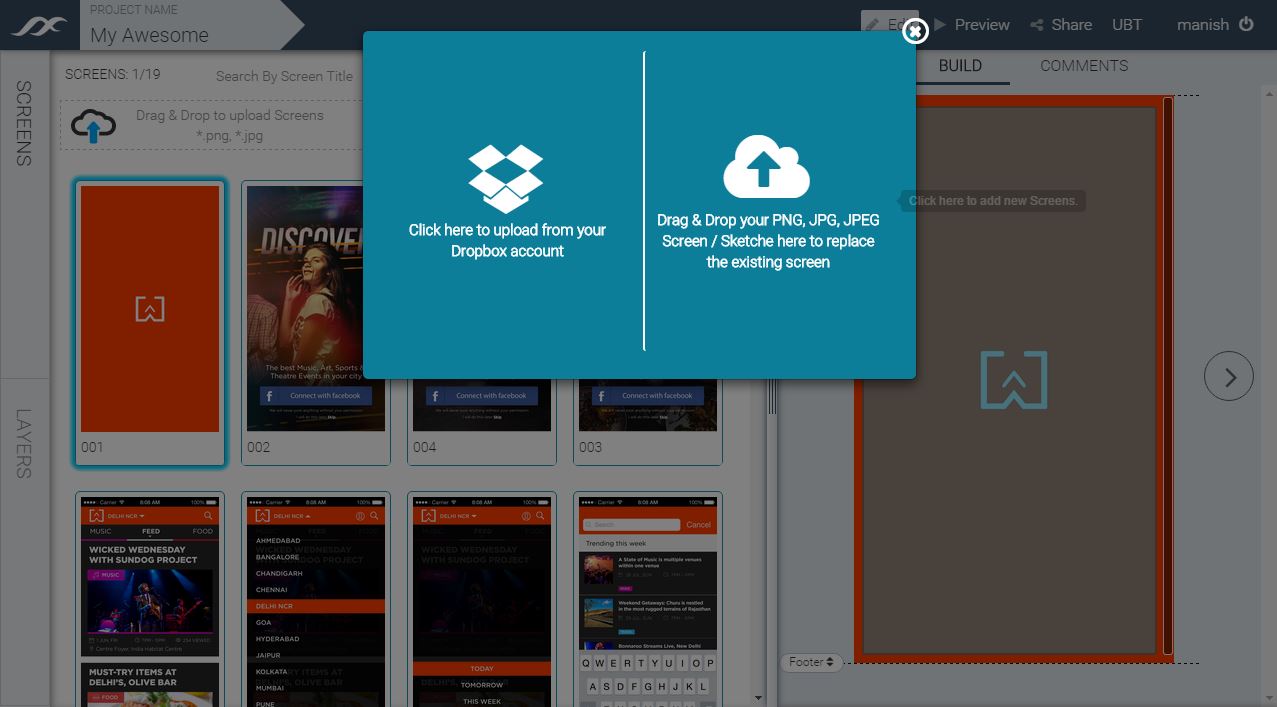Click the UBT link in header
Image resolution: width=1277 pixels, height=707 pixels.
1126,25
